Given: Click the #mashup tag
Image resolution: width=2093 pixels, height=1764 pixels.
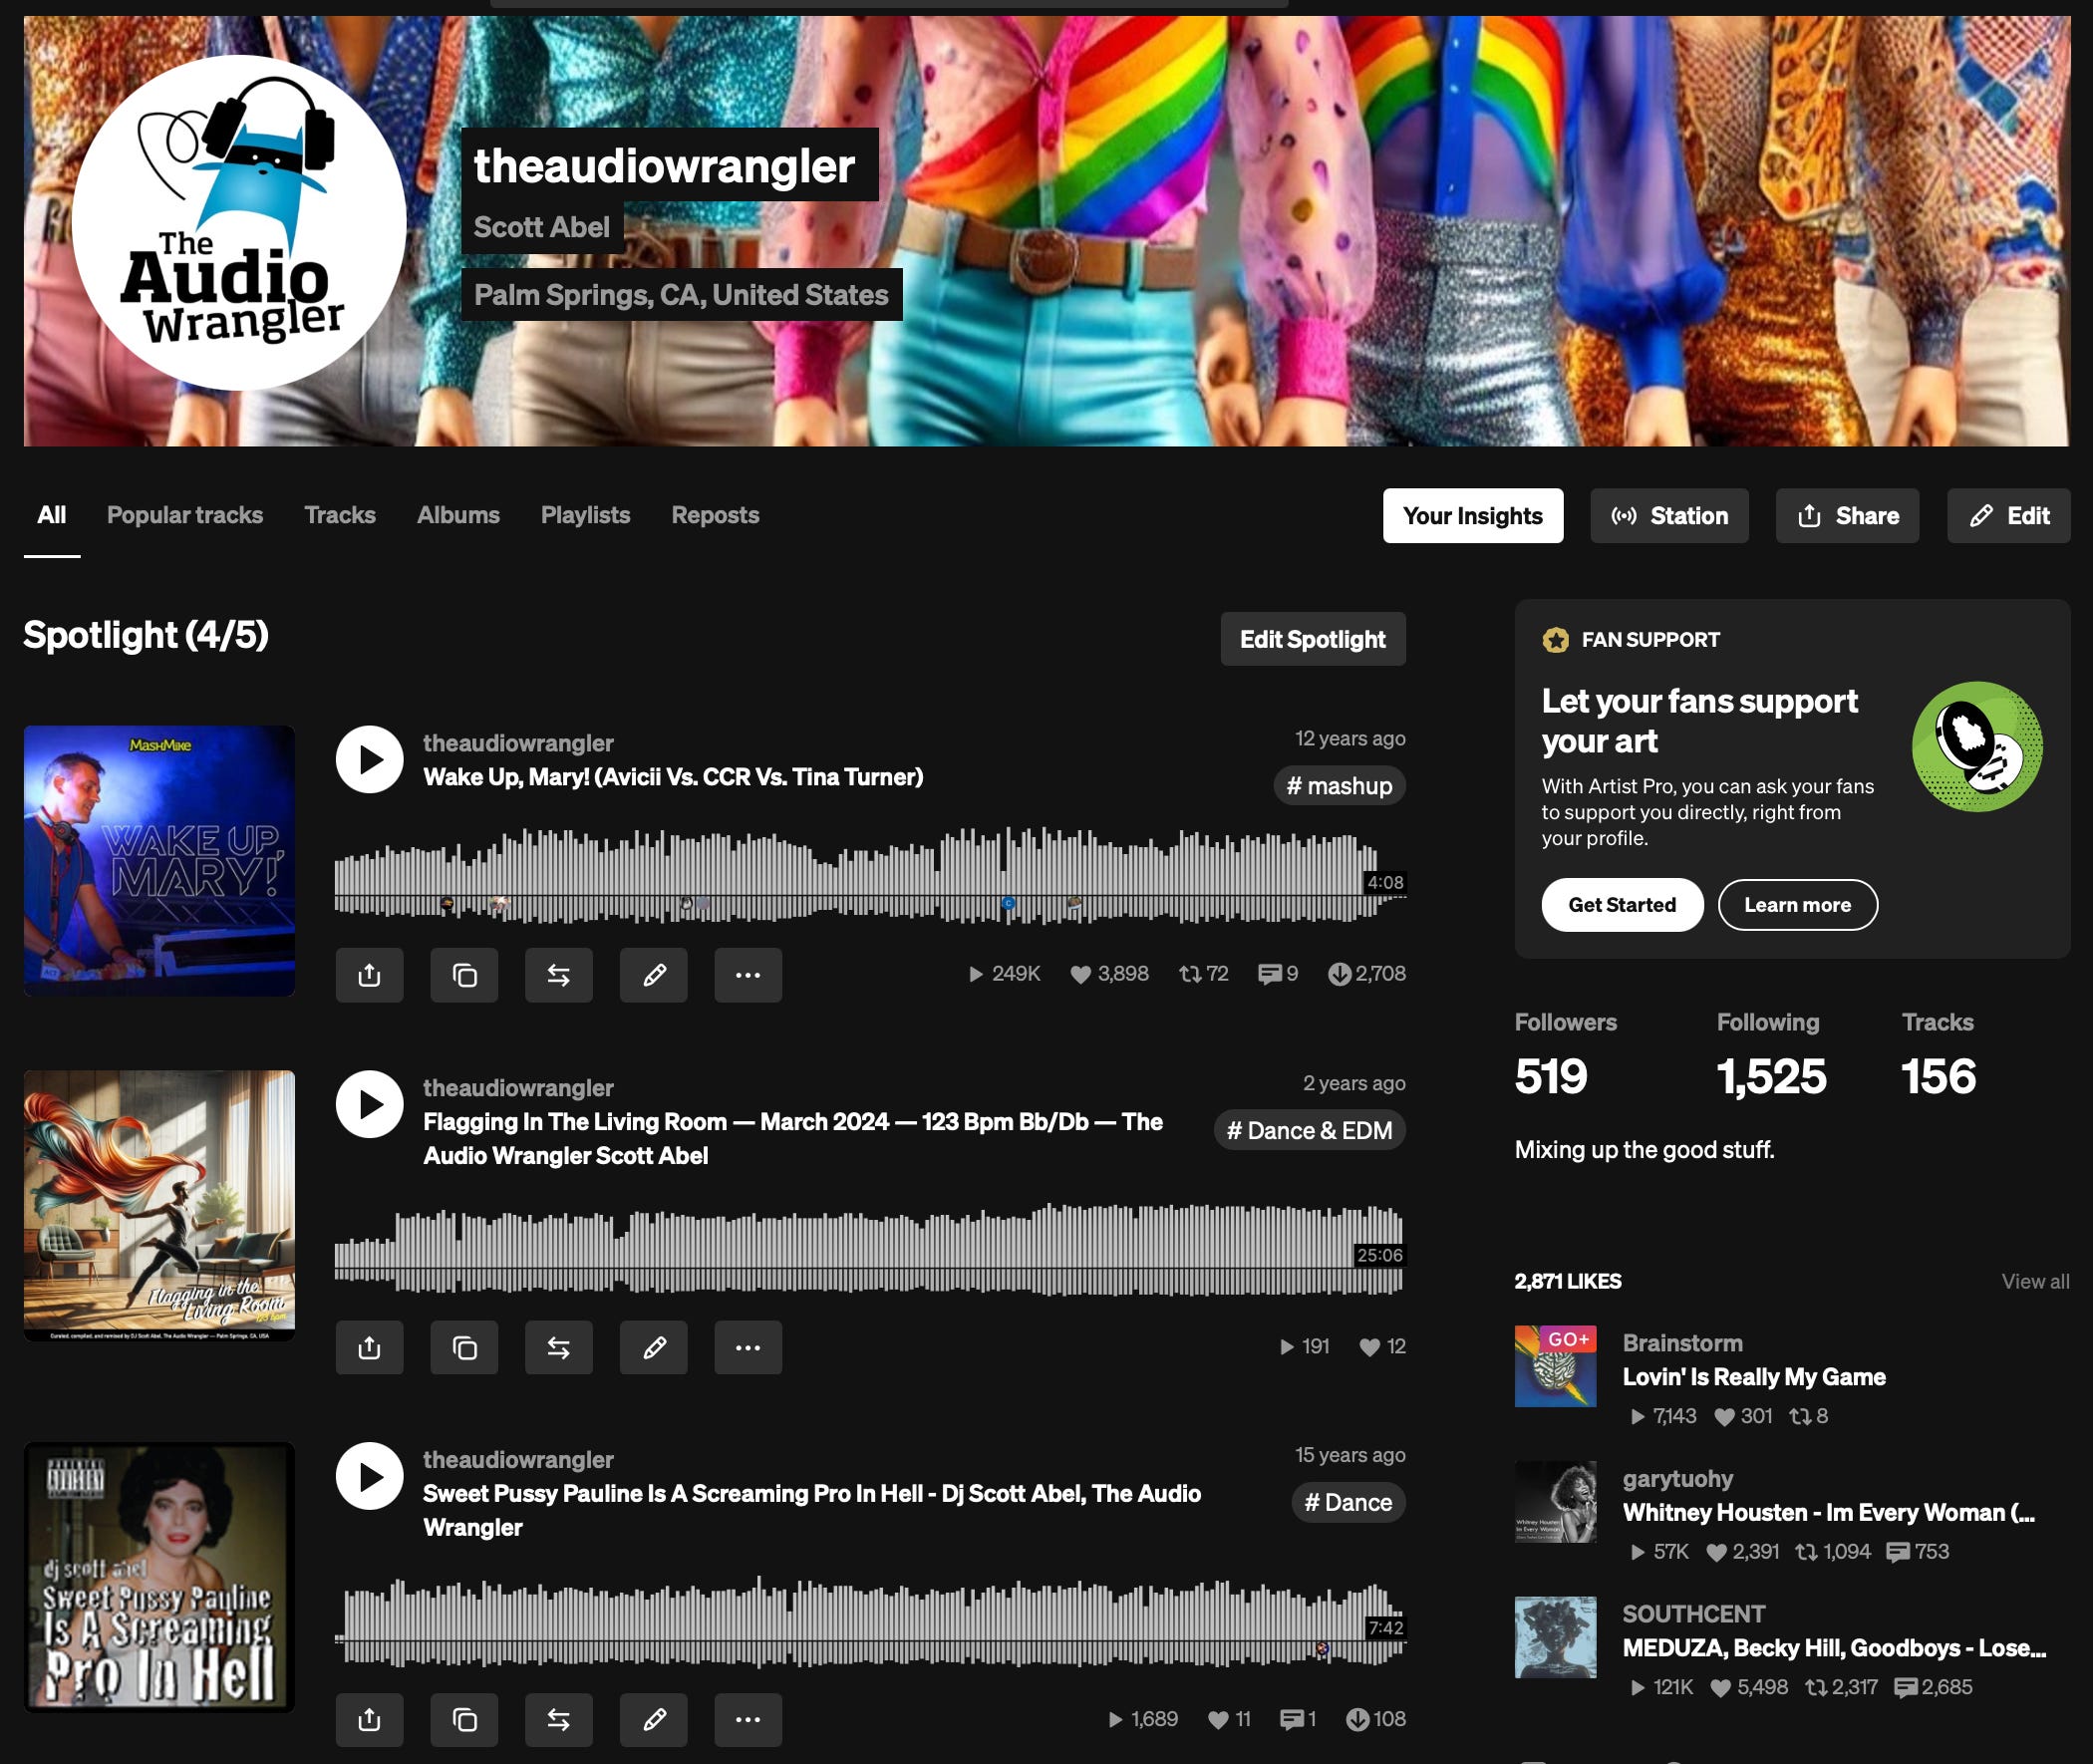Looking at the screenshot, I should point(1339,786).
